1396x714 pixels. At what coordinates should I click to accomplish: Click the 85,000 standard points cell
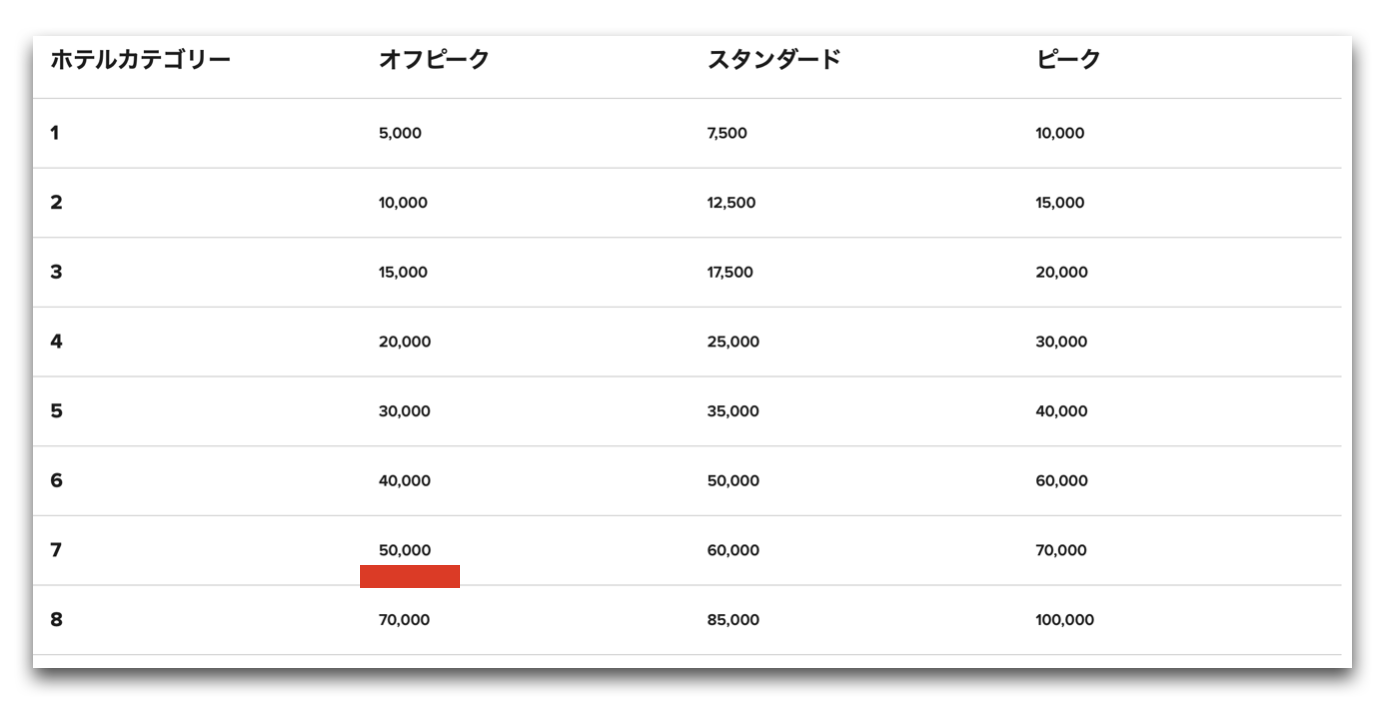[x=733, y=620]
